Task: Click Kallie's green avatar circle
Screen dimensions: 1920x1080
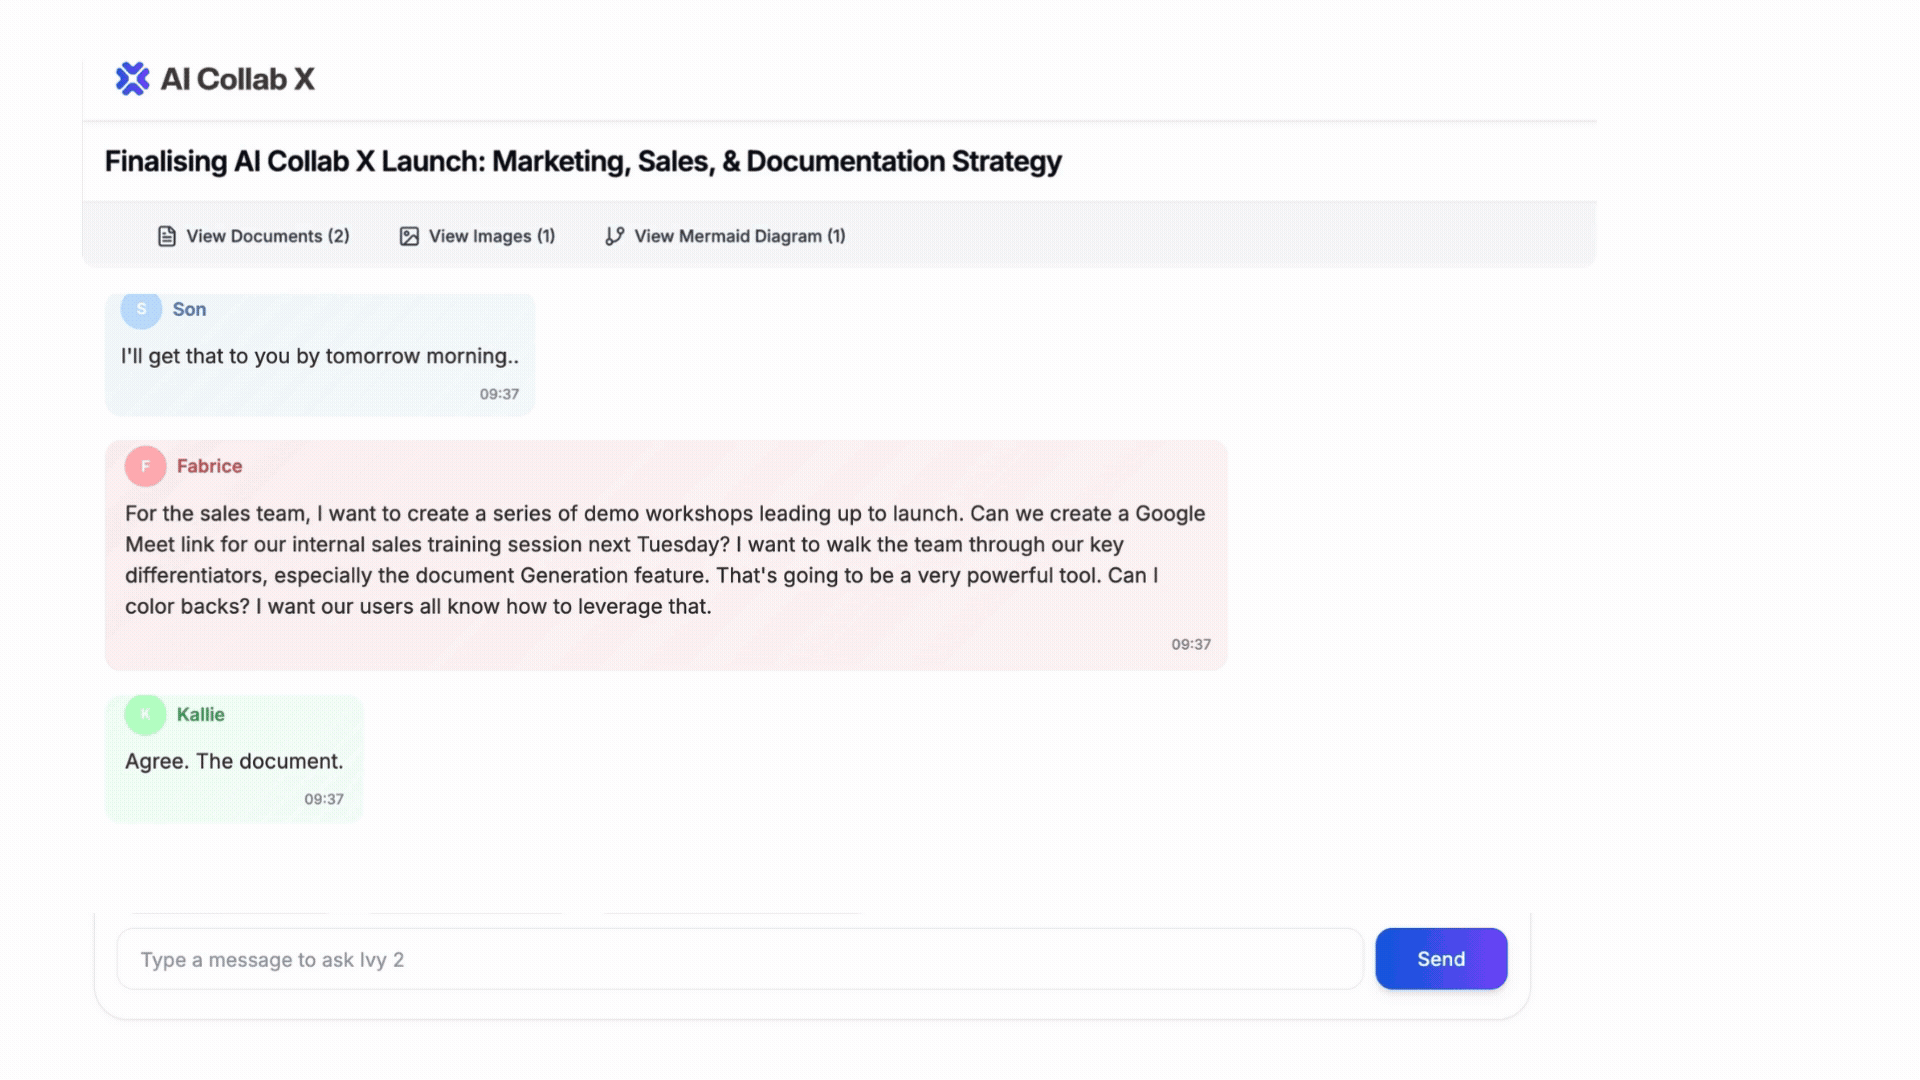Action: click(145, 714)
